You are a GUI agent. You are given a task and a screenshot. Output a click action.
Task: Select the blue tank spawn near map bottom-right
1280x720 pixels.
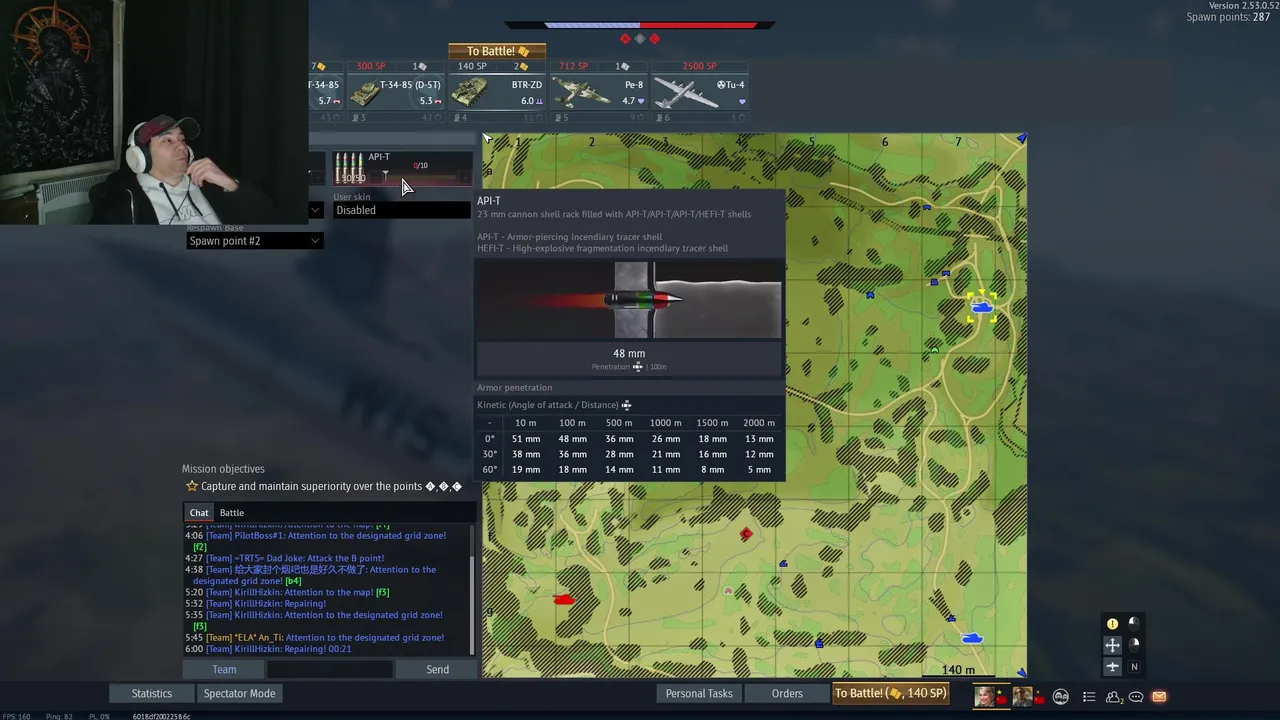pos(972,638)
